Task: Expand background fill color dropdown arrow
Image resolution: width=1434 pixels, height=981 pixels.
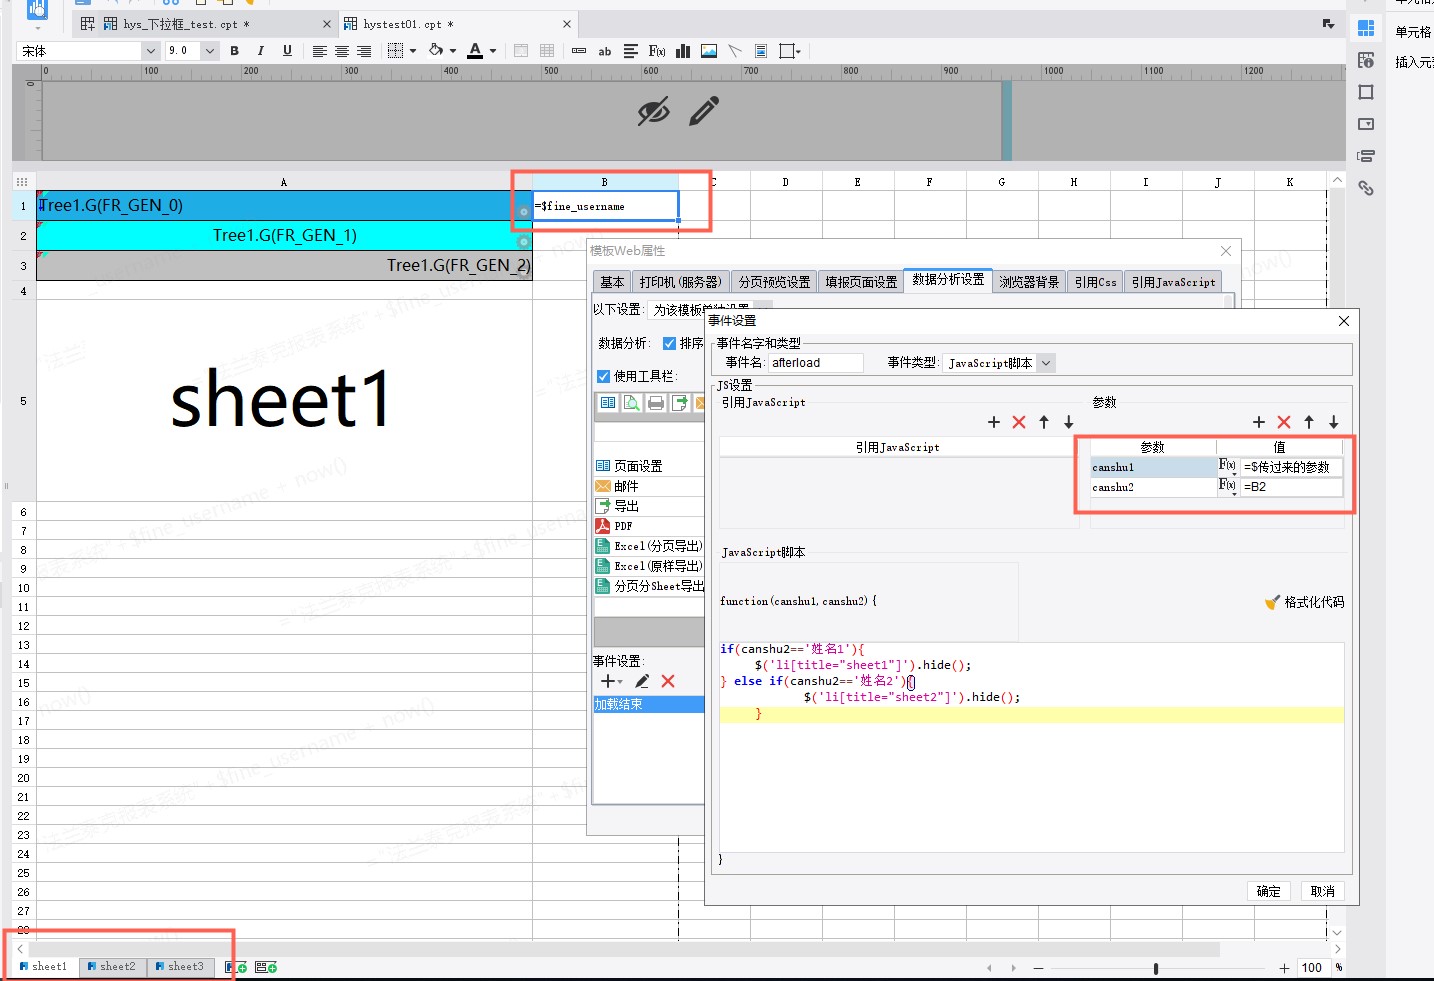Action: (453, 51)
